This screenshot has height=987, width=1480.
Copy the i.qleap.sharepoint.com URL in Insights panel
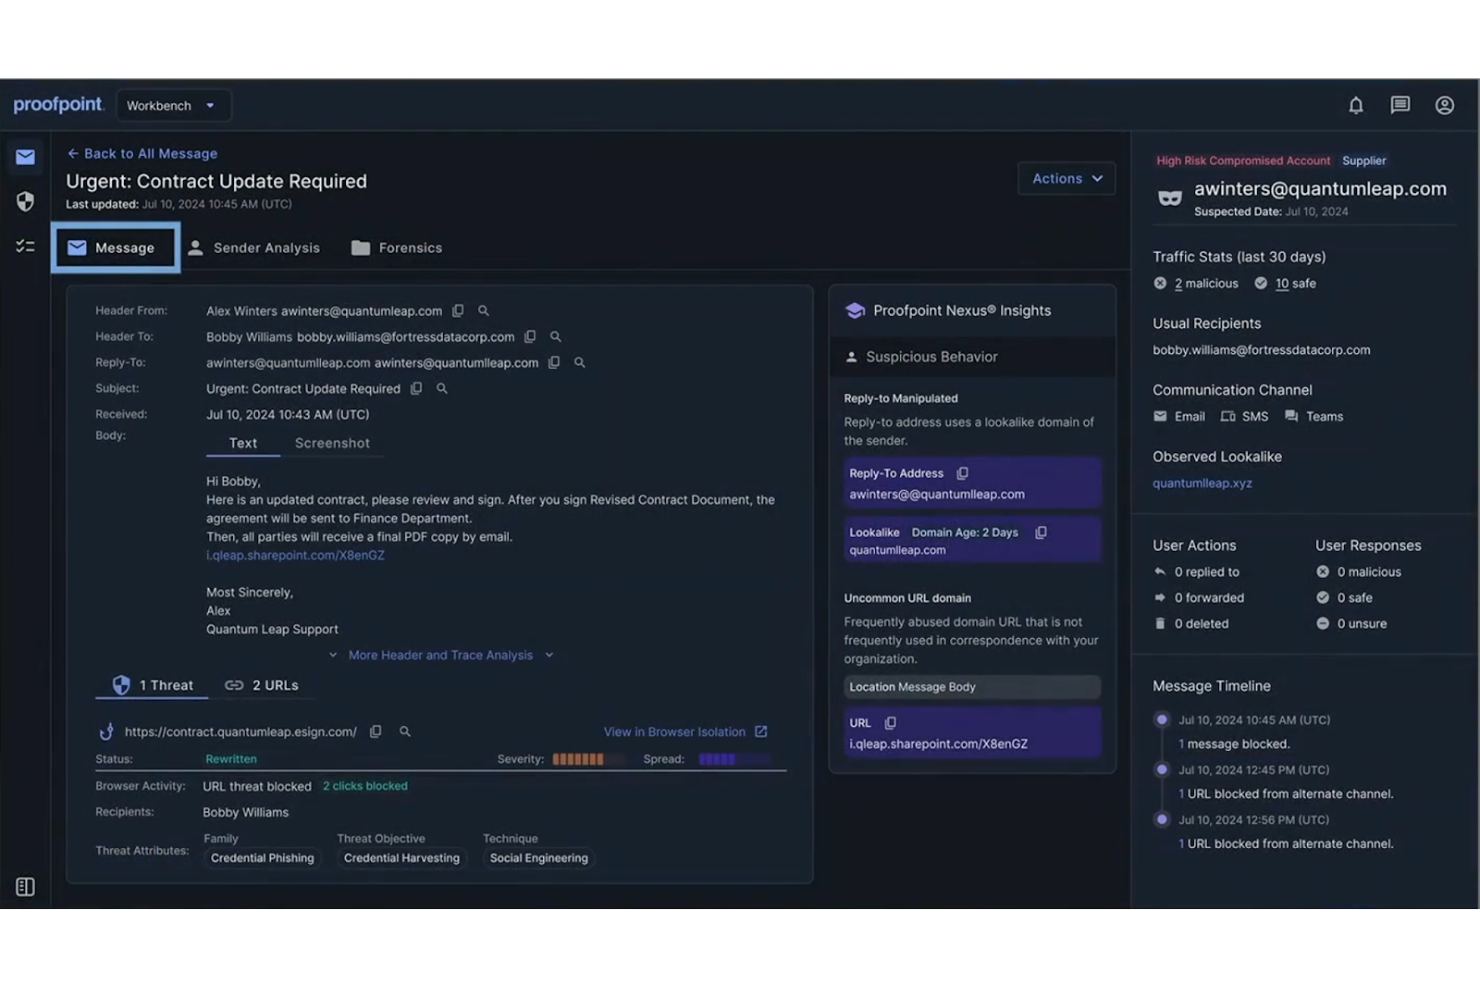889,722
